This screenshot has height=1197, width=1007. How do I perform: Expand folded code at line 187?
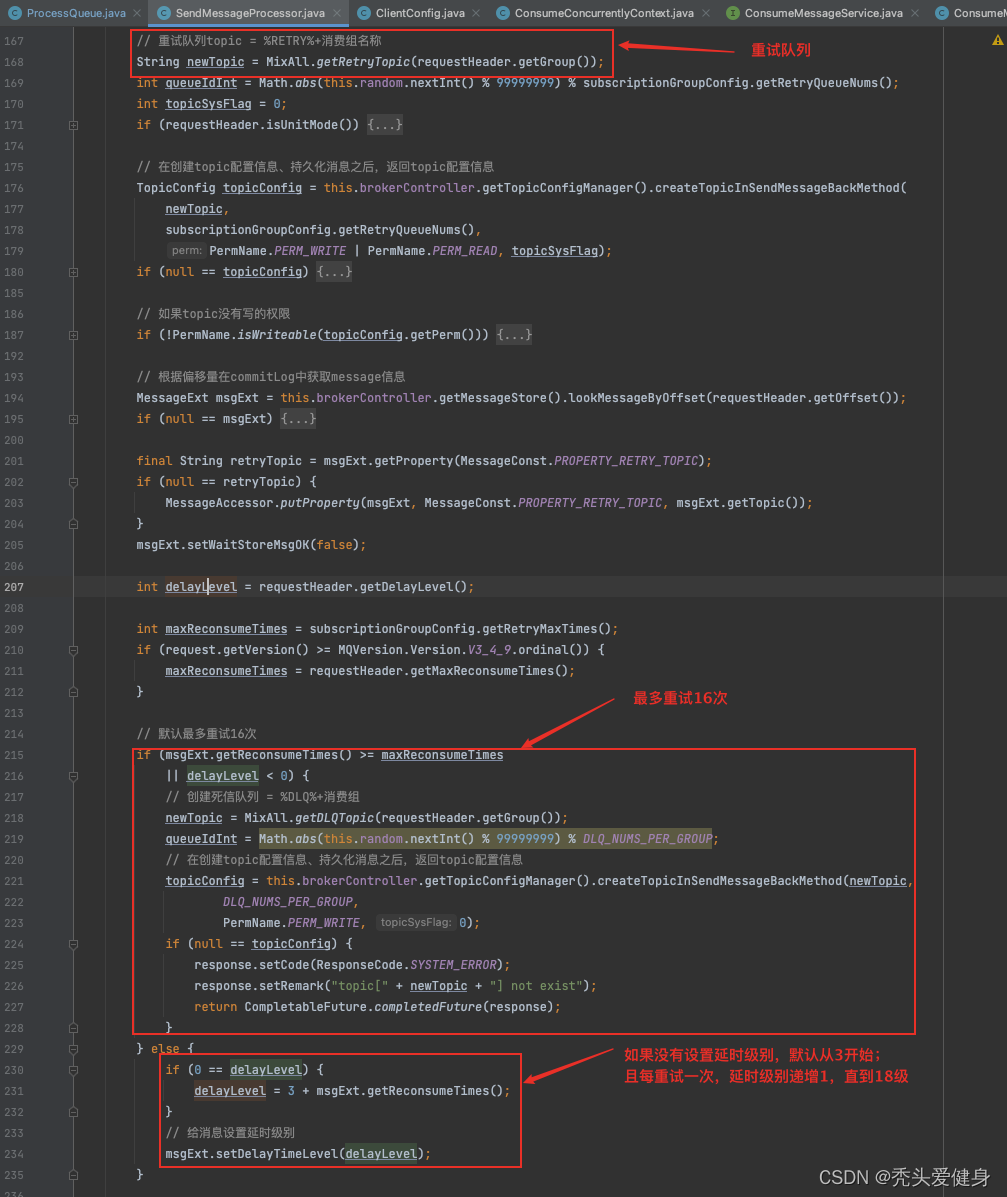[73, 335]
